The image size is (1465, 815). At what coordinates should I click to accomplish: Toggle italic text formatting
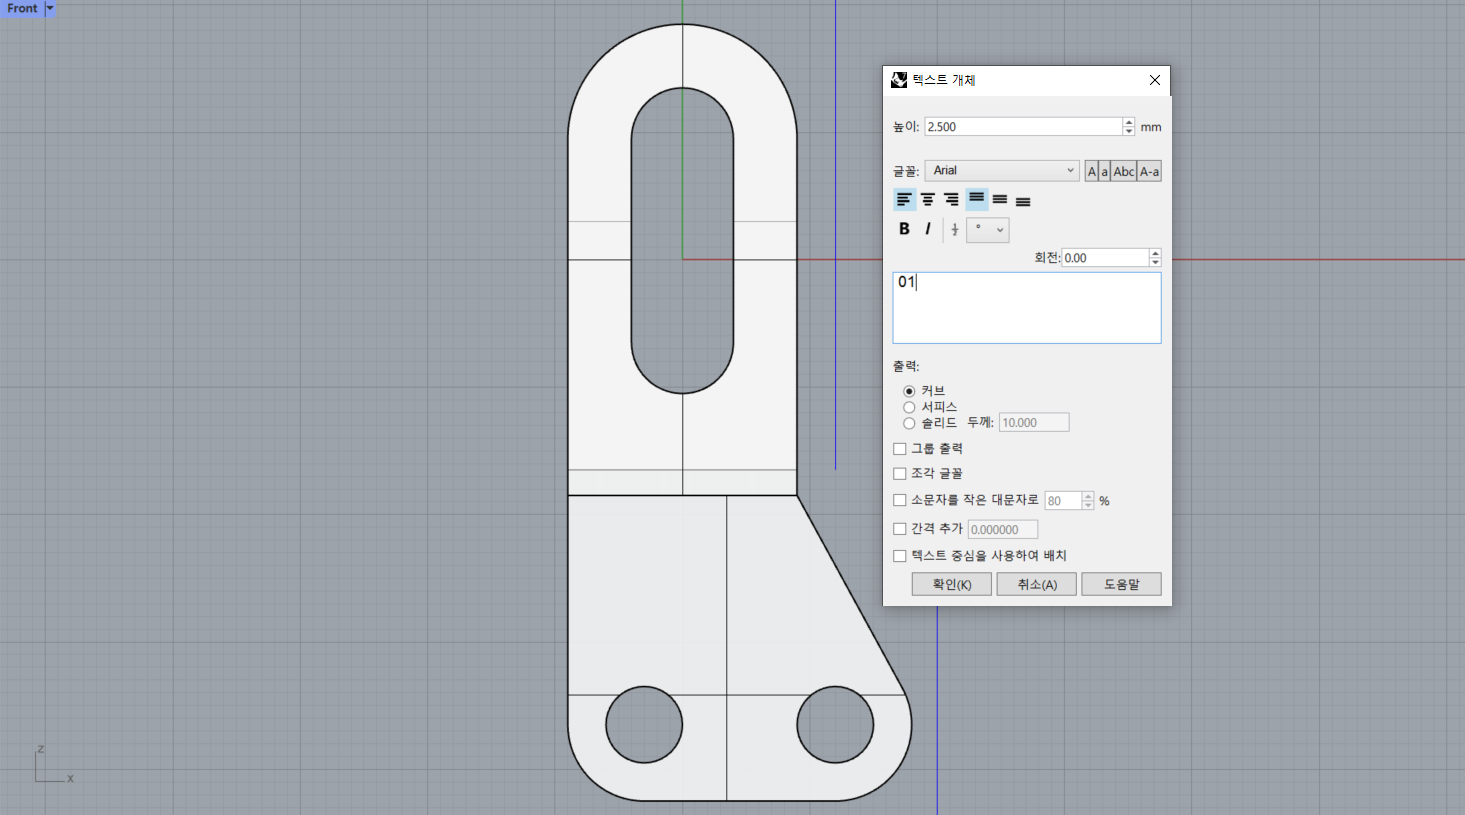tap(928, 229)
